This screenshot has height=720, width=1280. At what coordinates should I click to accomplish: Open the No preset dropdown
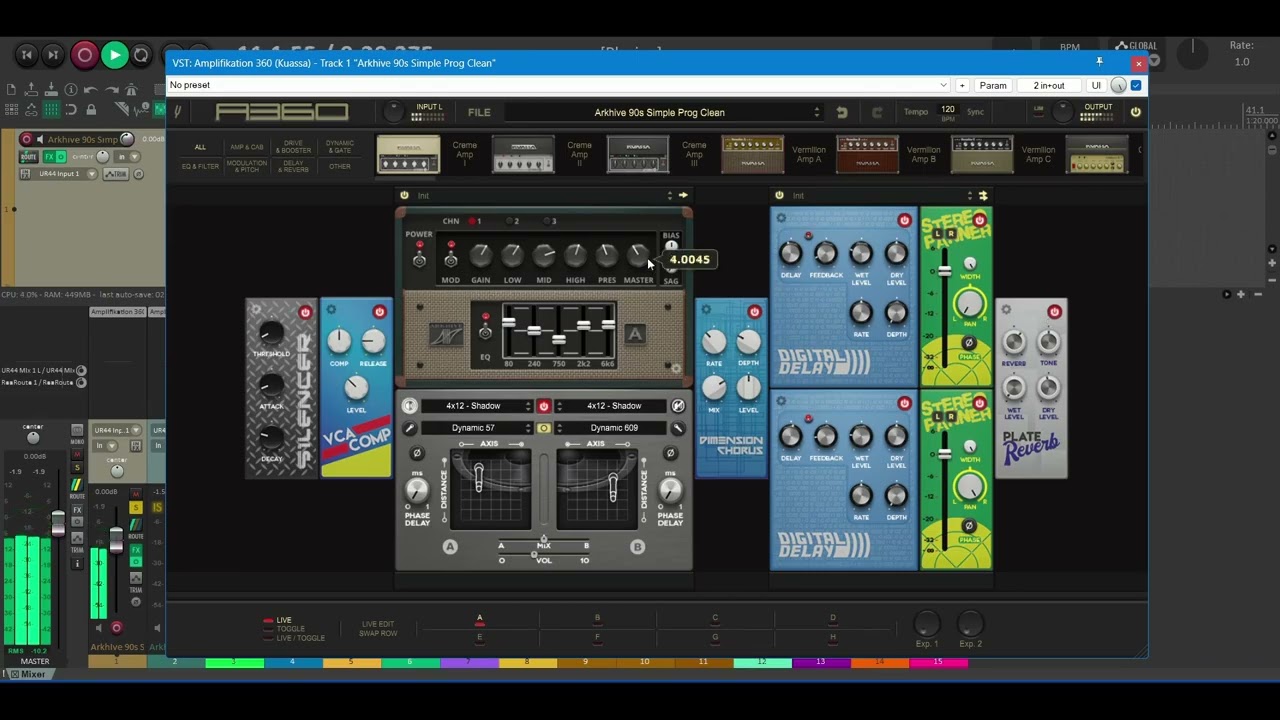(558, 85)
